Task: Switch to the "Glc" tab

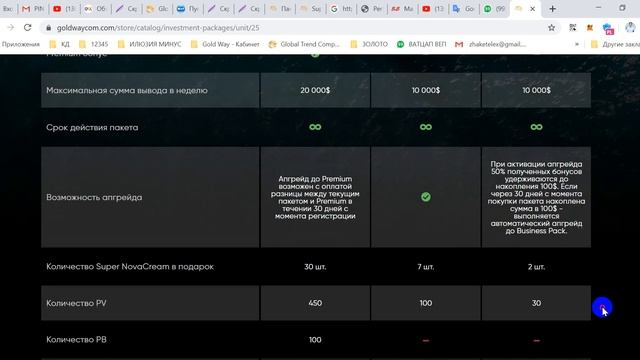Action: coord(157,9)
